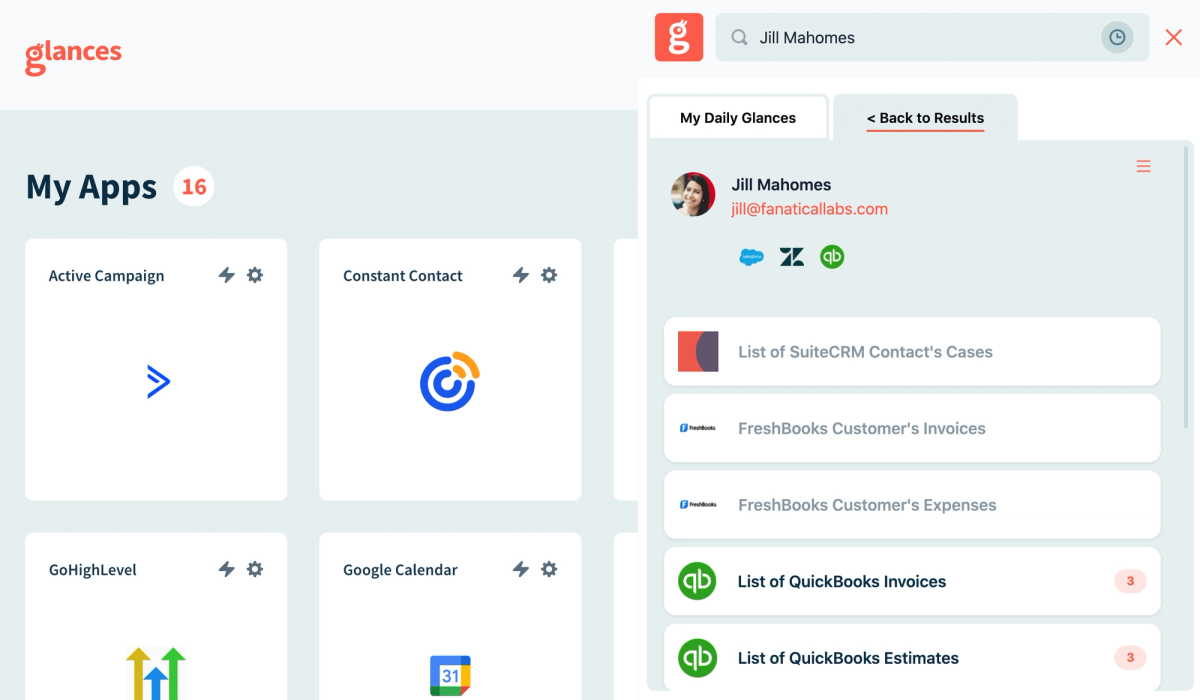Click the GoHighLevel arrows logo
The height and width of the screenshot is (700, 1200).
point(156,673)
